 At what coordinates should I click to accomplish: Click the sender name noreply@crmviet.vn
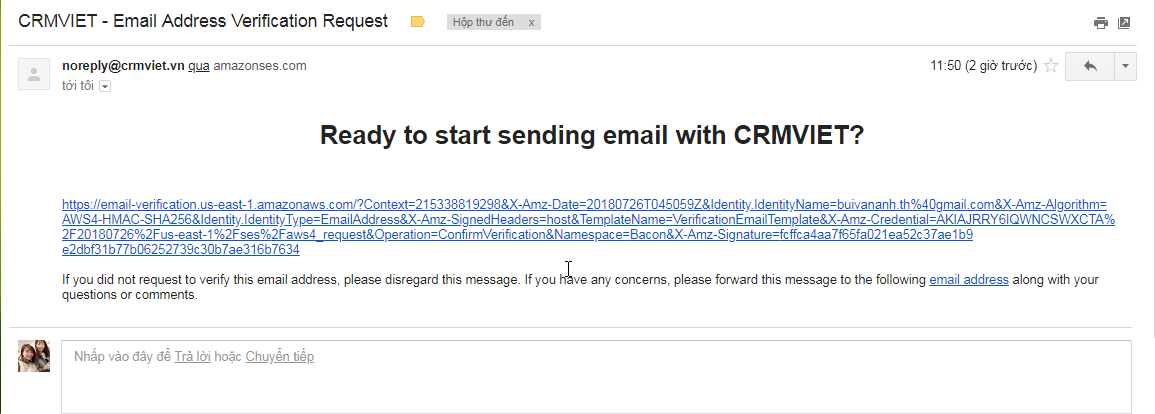coord(123,66)
